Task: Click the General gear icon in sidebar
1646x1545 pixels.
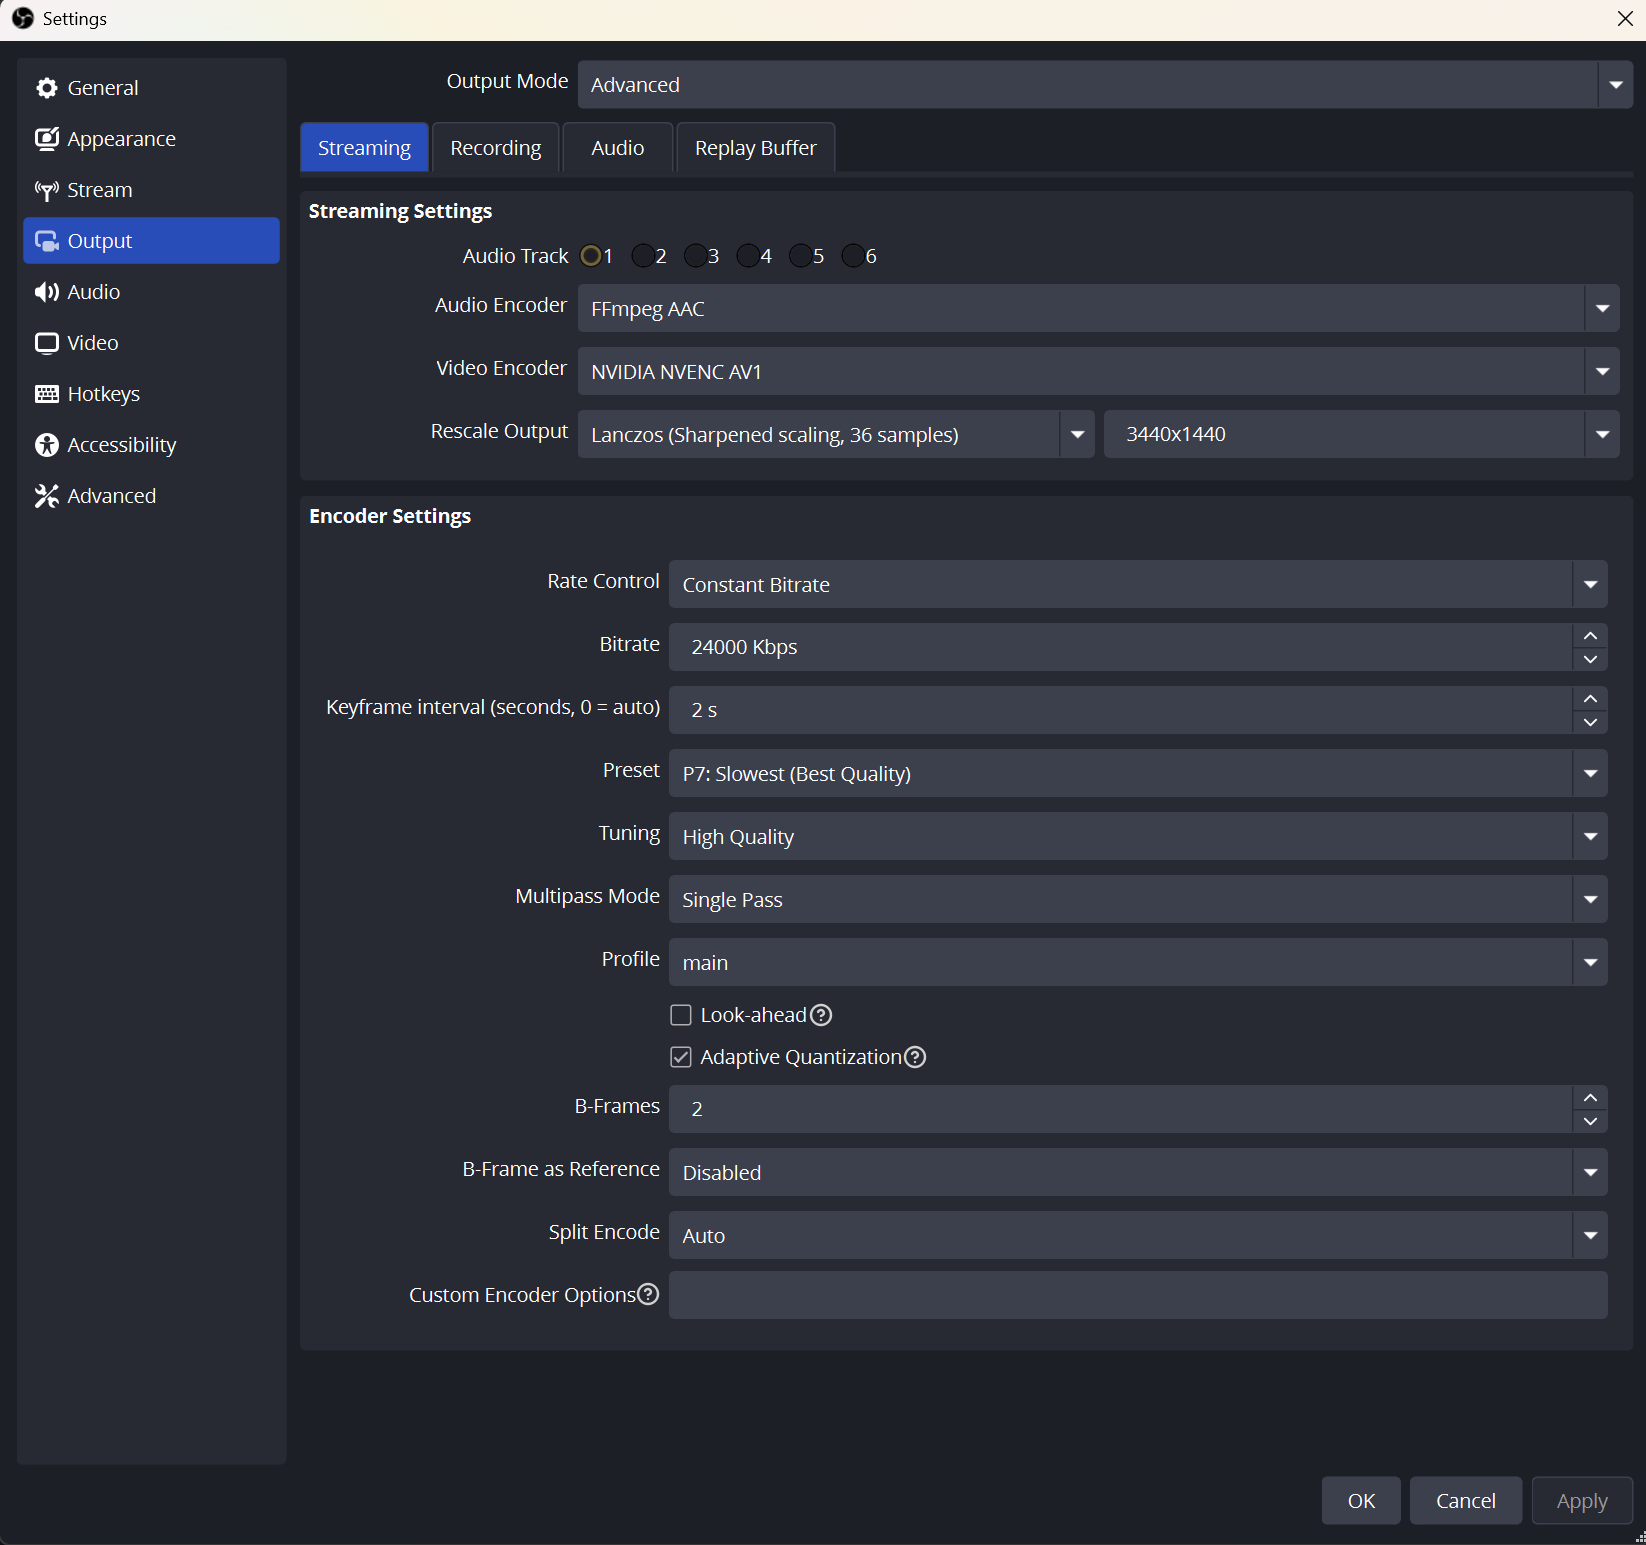Action: [x=46, y=88]
